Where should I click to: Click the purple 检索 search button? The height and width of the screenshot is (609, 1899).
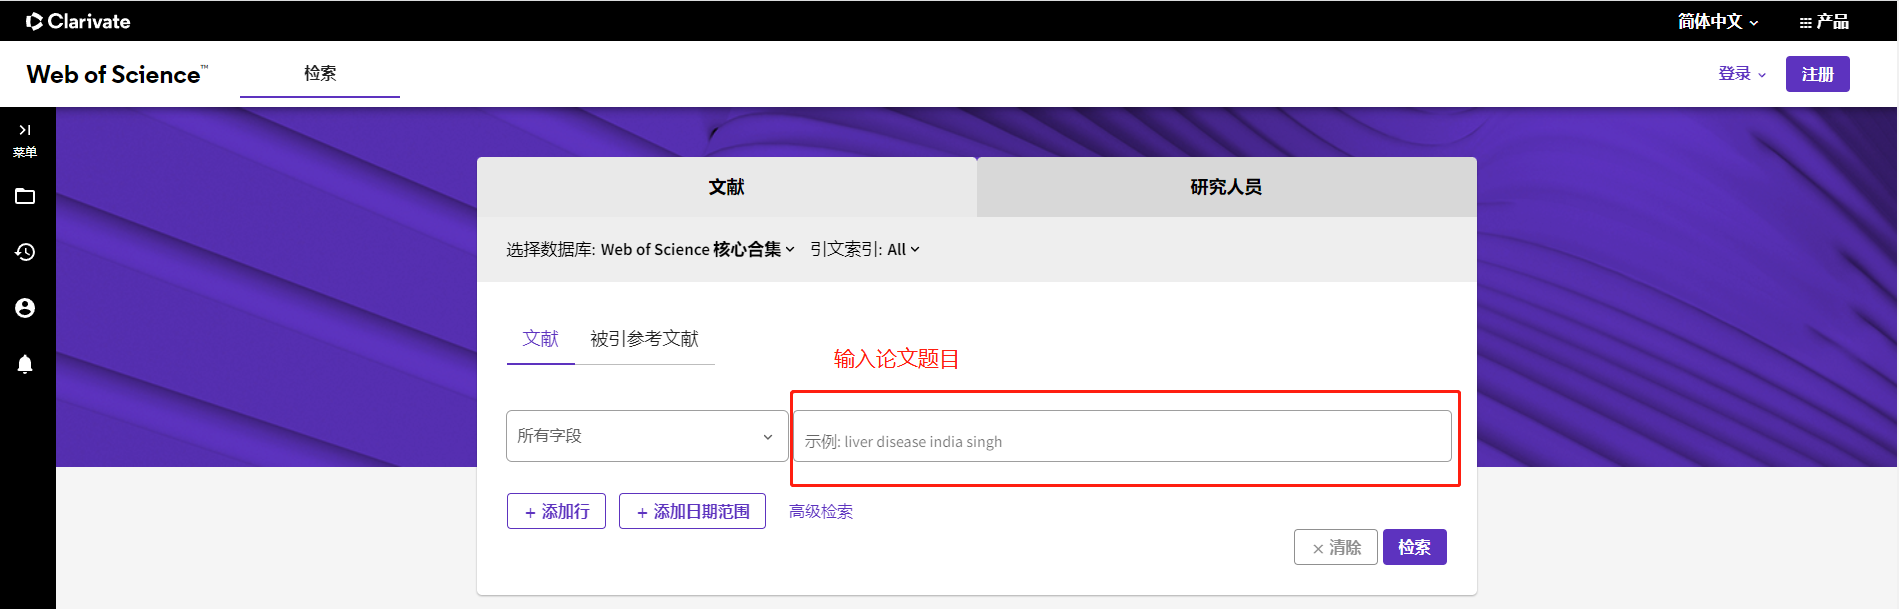tap(1415, 547)
